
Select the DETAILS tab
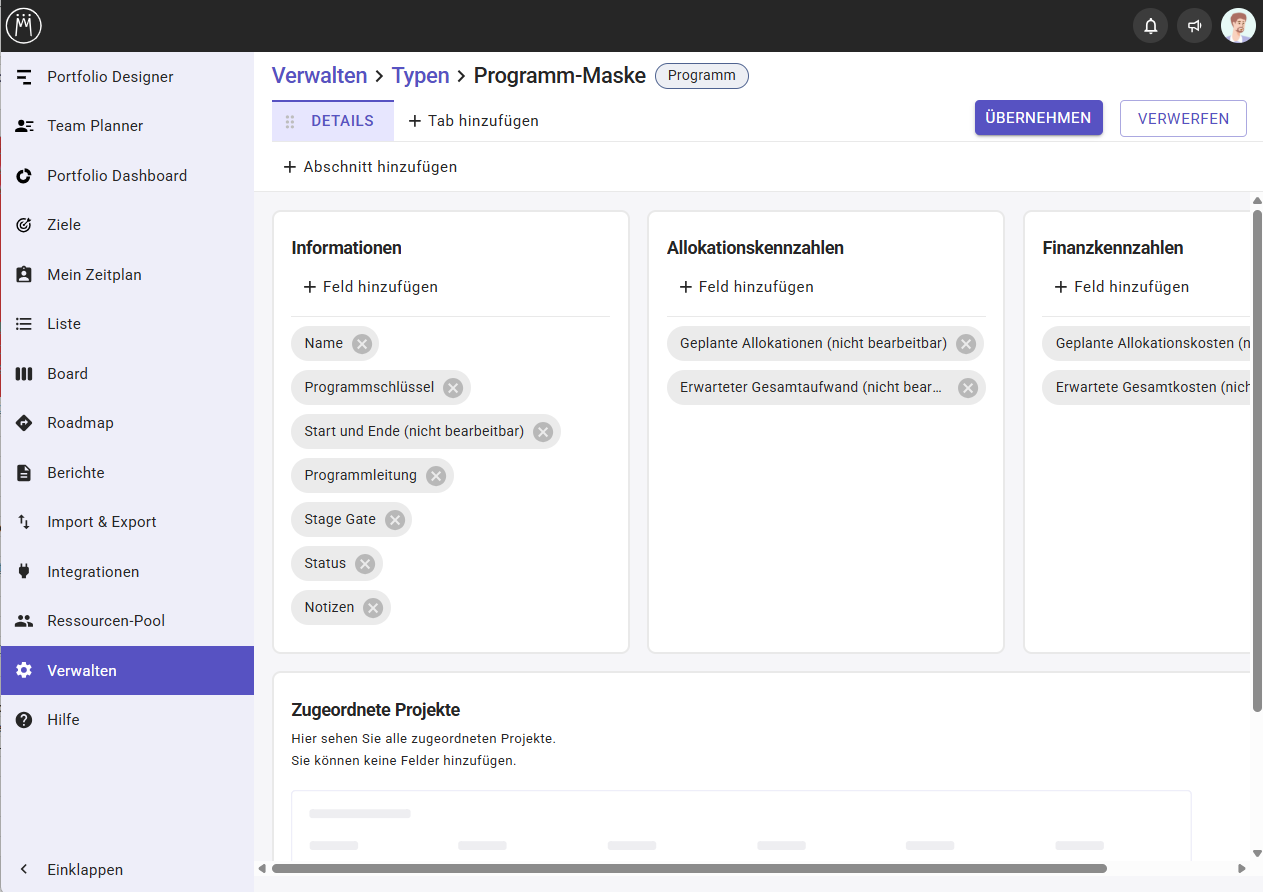click(x=342, y=121)
